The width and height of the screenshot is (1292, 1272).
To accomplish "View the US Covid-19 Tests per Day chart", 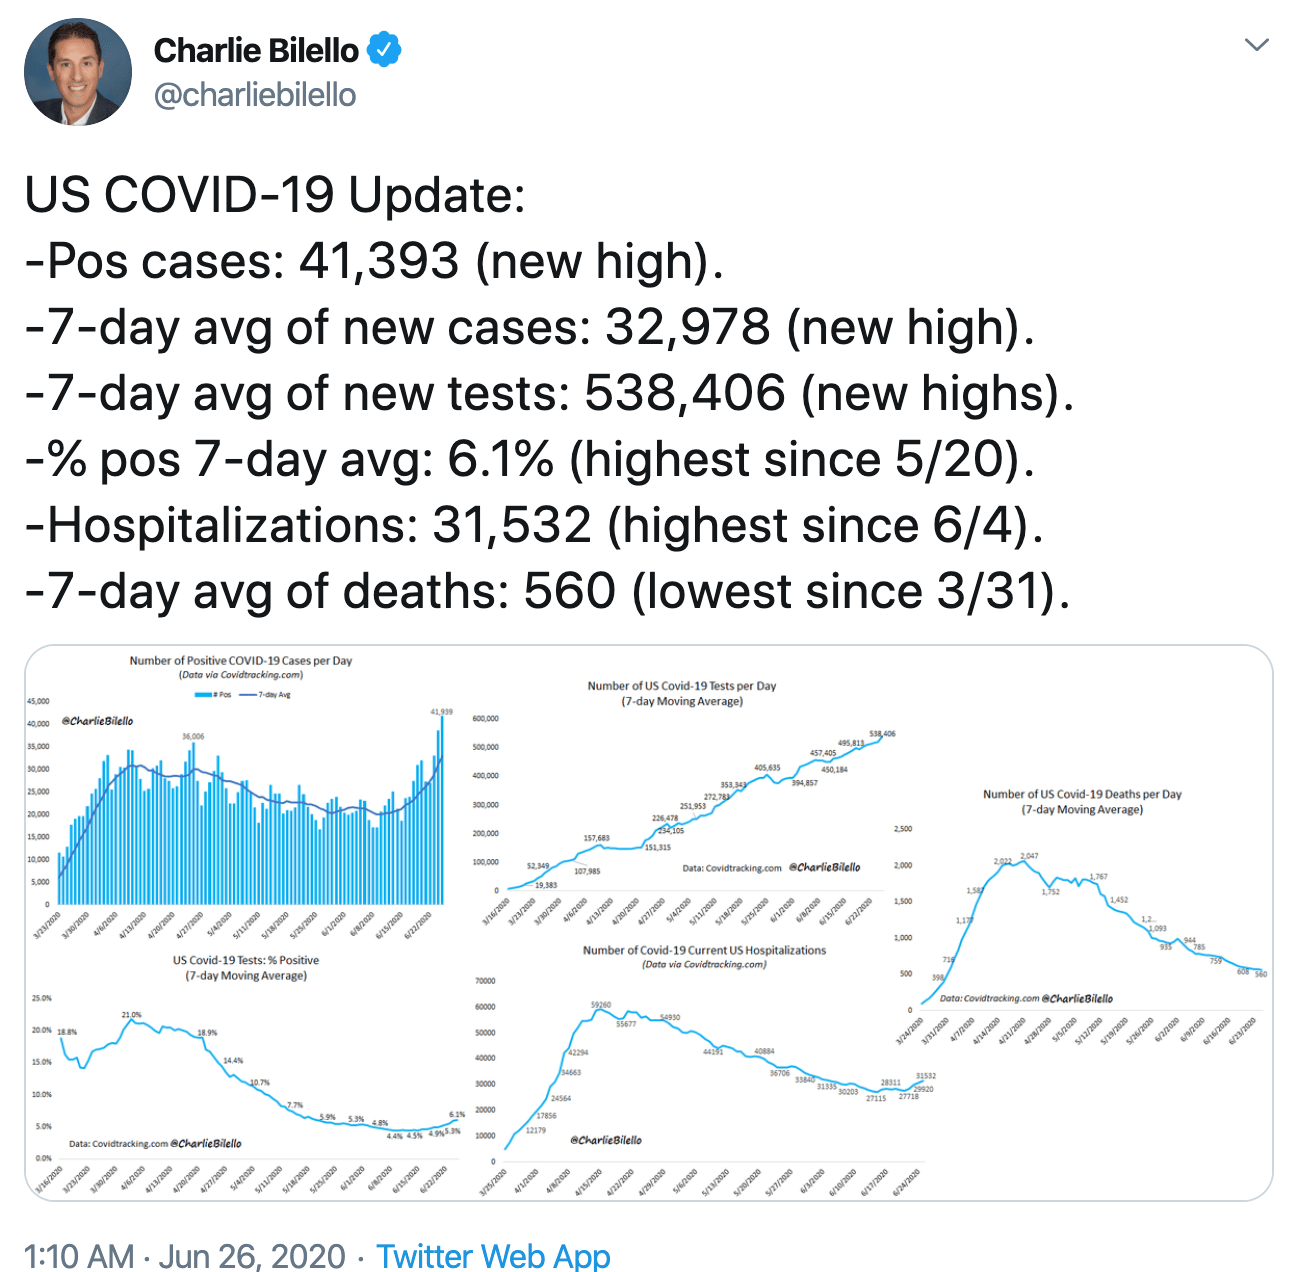I will point(680,800).
